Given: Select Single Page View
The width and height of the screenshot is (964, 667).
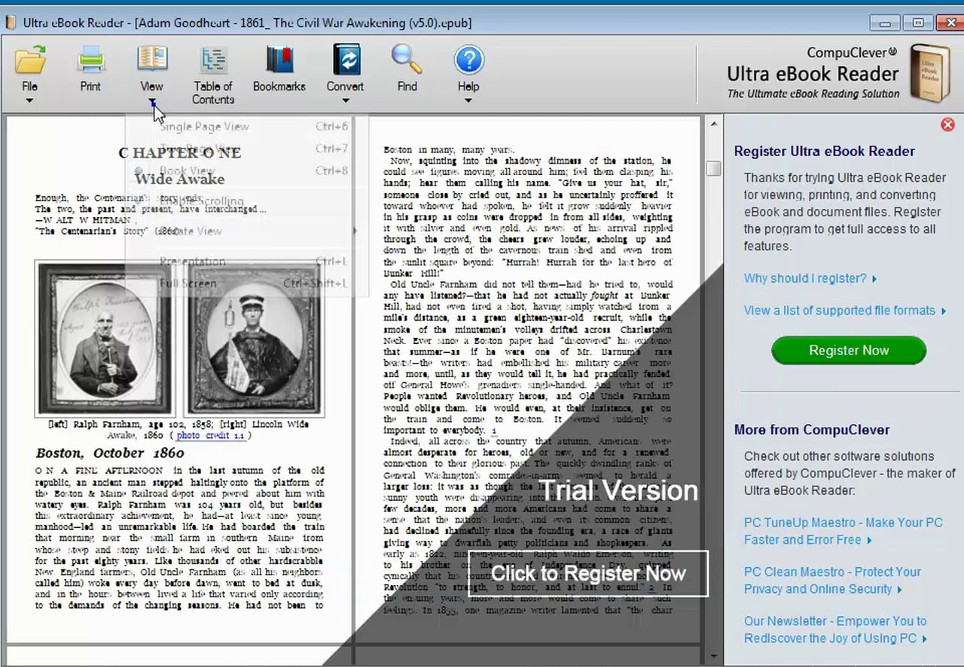Looking at the screenshot, I should coord(204,127).
